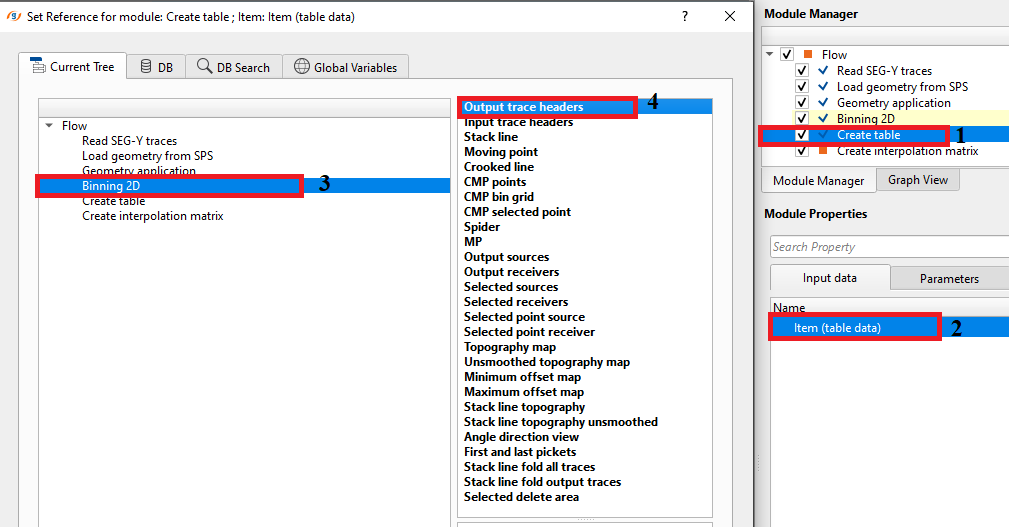Choose Stack line fold output traces item
Viewport: 1009px width, 527px height.
coord(542,482)
